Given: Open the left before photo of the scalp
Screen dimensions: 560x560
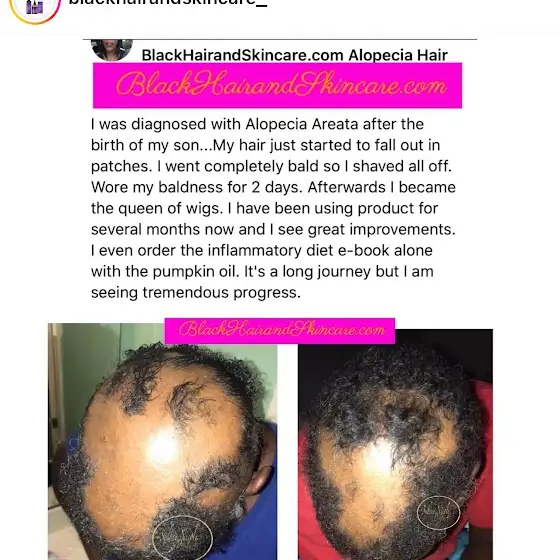Looking at the screenshot, I should pyautogui.click(x=162, y=441).
